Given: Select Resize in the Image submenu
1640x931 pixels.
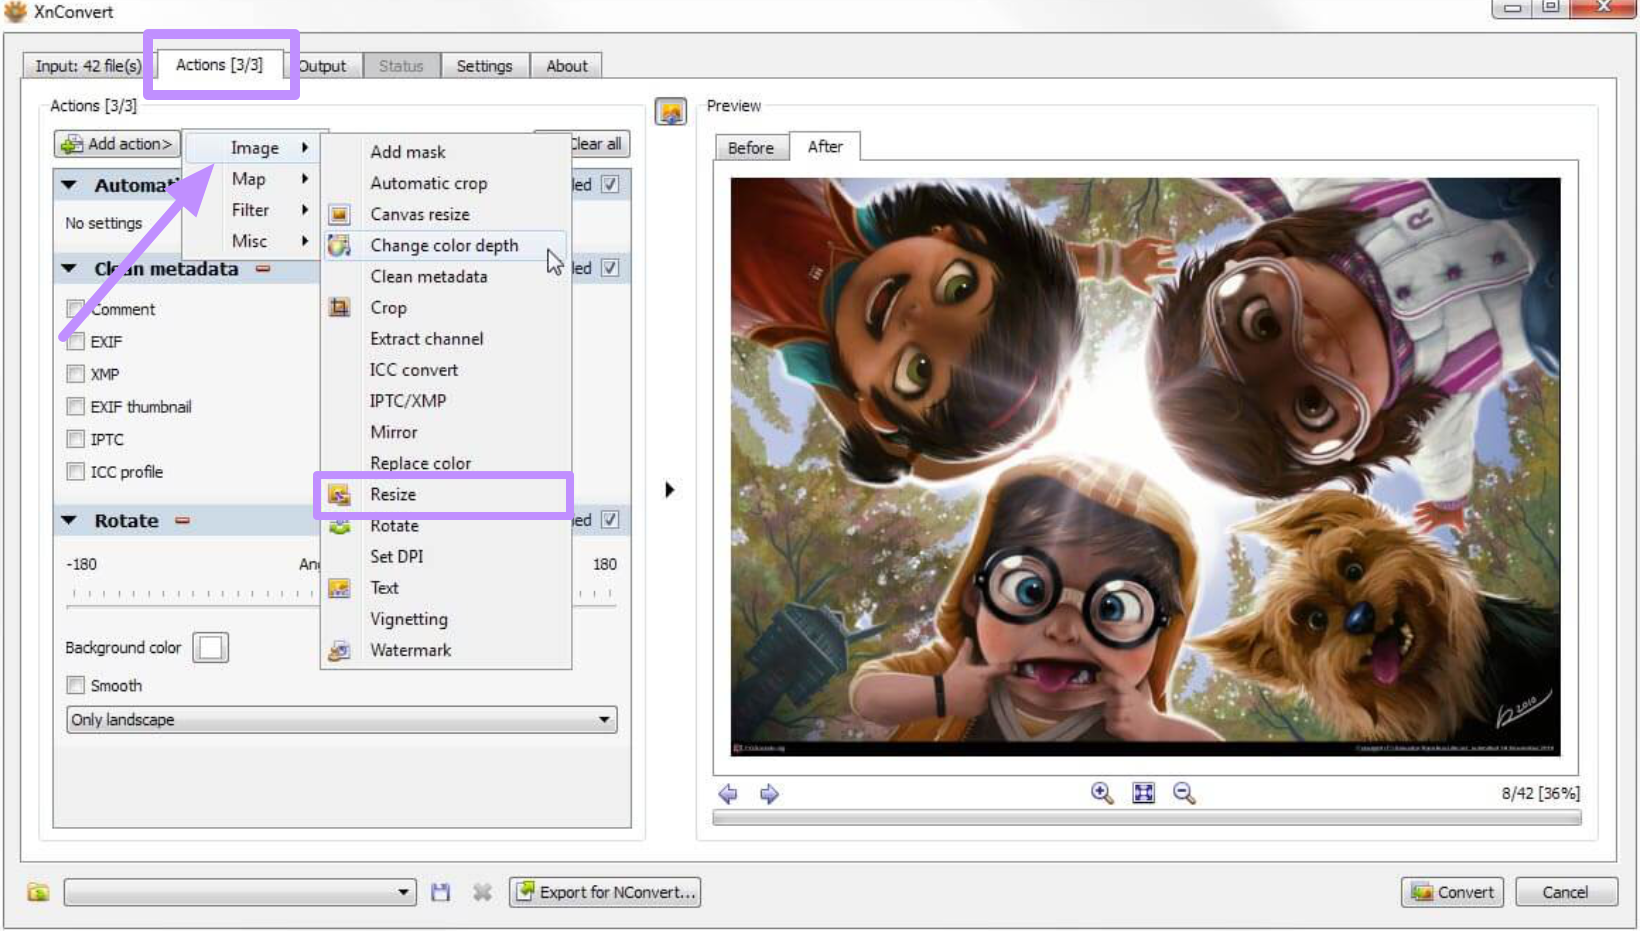Looking at the screenshot, I should (x=445, y=494).
